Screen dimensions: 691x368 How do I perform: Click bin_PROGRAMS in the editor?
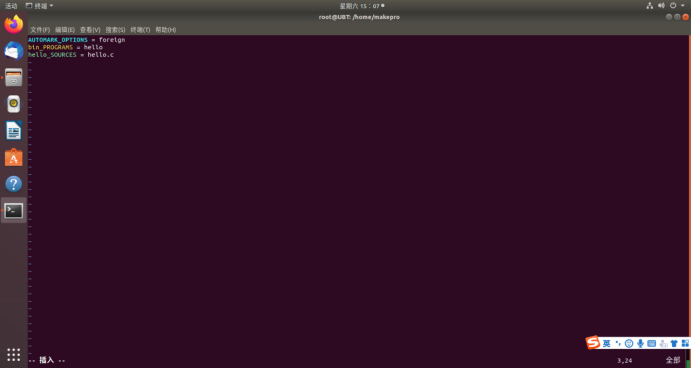50,47
